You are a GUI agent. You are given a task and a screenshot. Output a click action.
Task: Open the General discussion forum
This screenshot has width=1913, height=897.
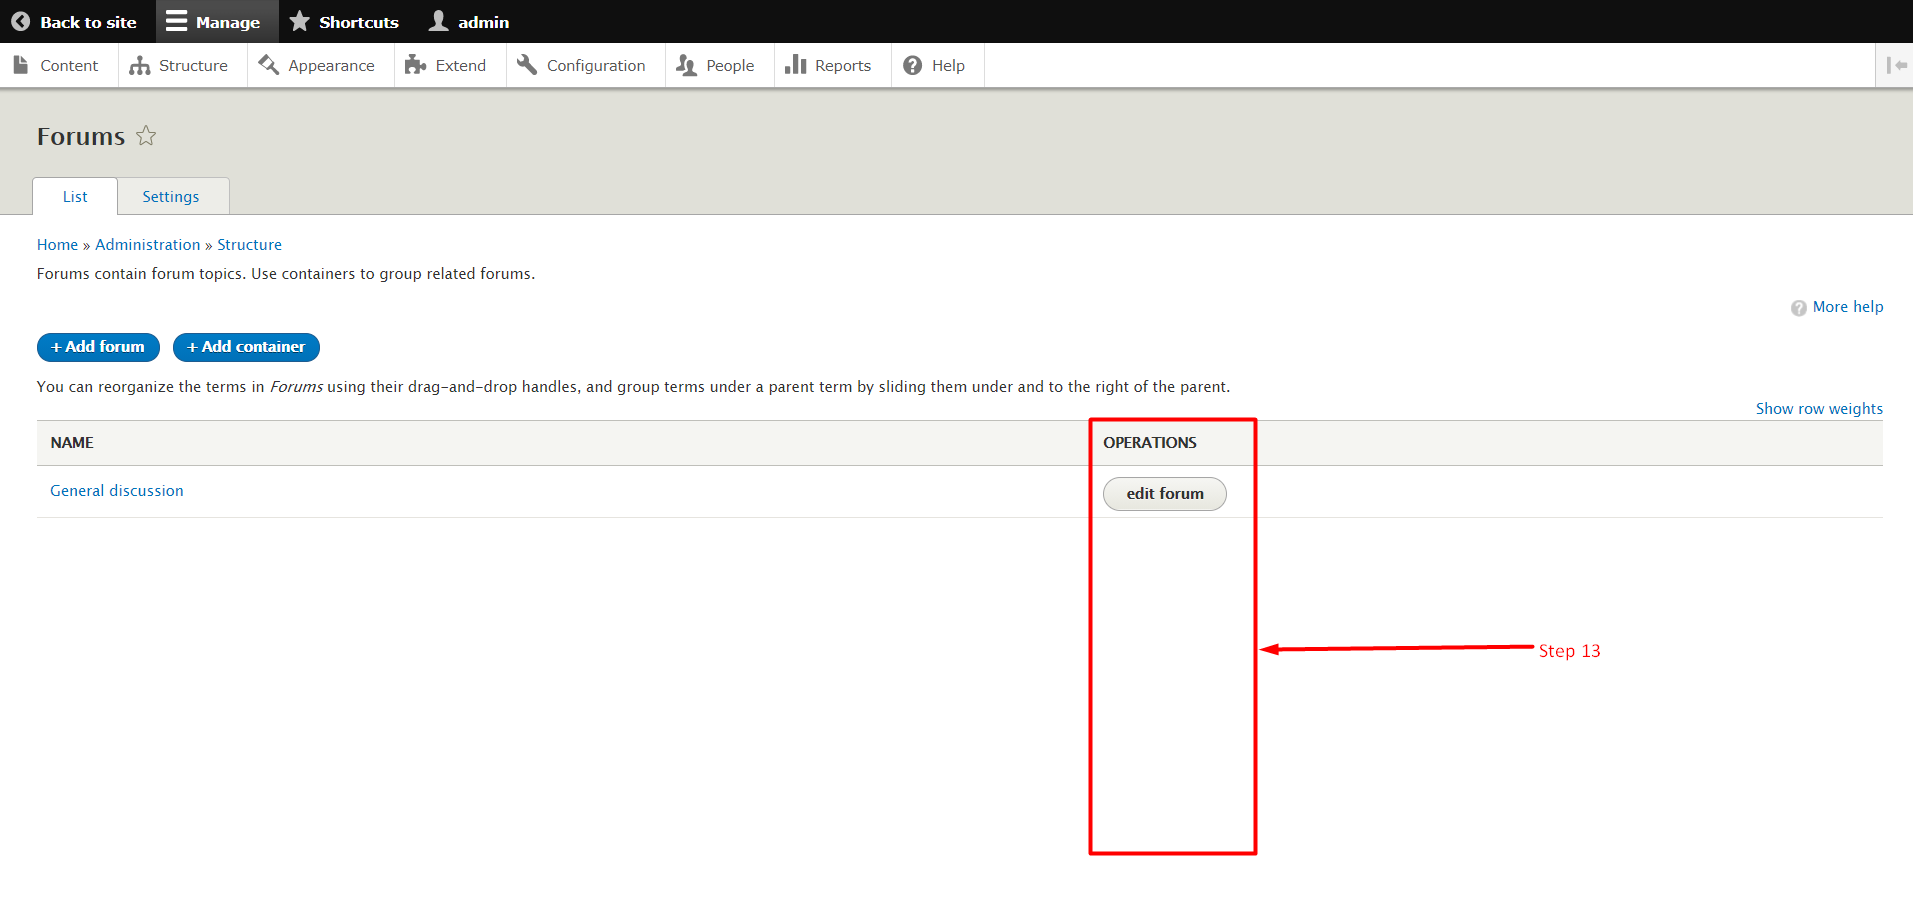[x=117, y=491]
